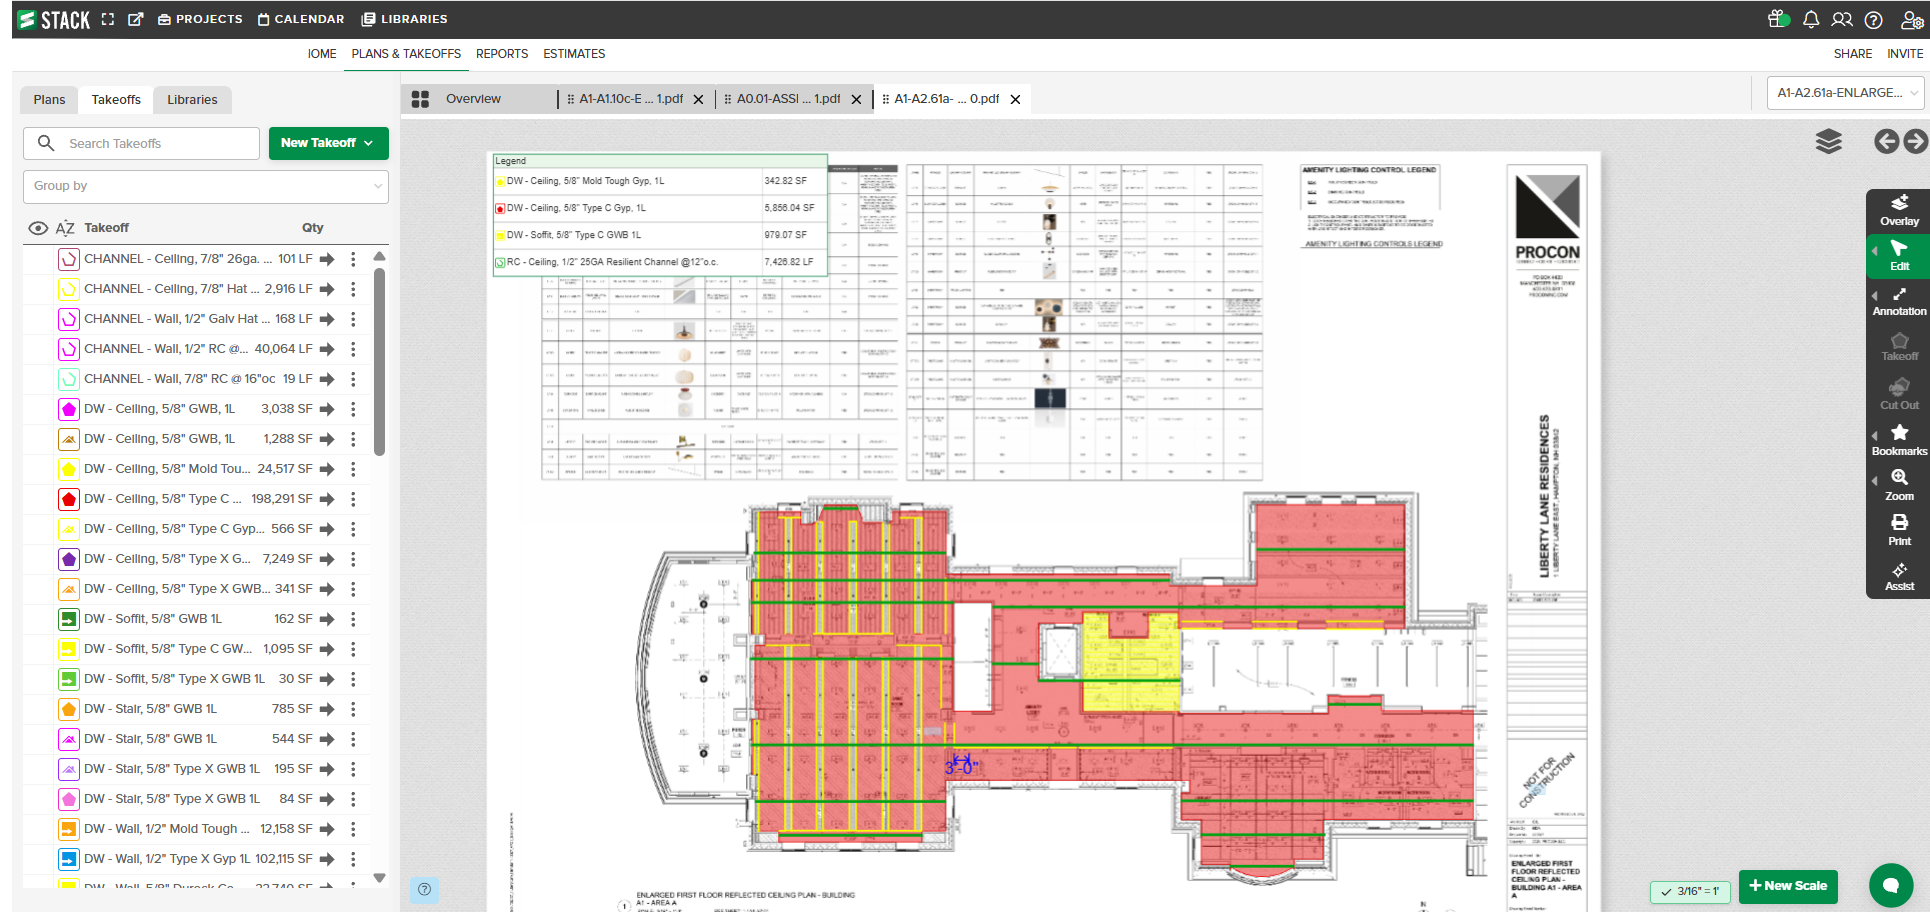Open the notifications bell
This screenshot has height=912, width=1930.
point(1811,19)
